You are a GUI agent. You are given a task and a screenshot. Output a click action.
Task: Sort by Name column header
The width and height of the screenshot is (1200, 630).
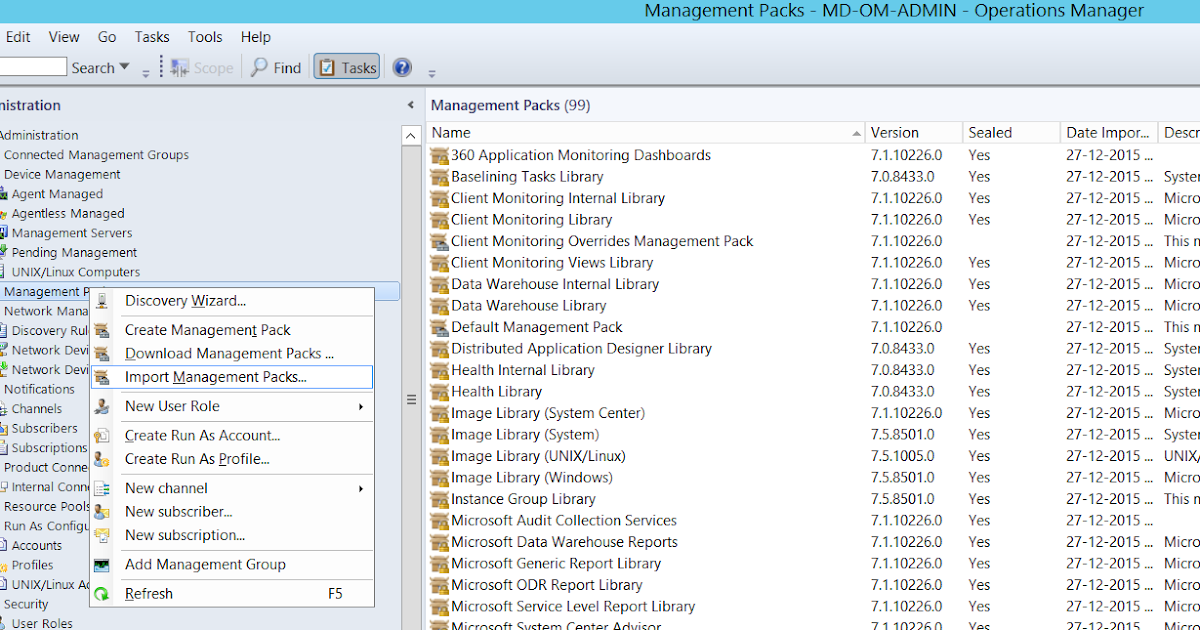(x=647, y=132)
